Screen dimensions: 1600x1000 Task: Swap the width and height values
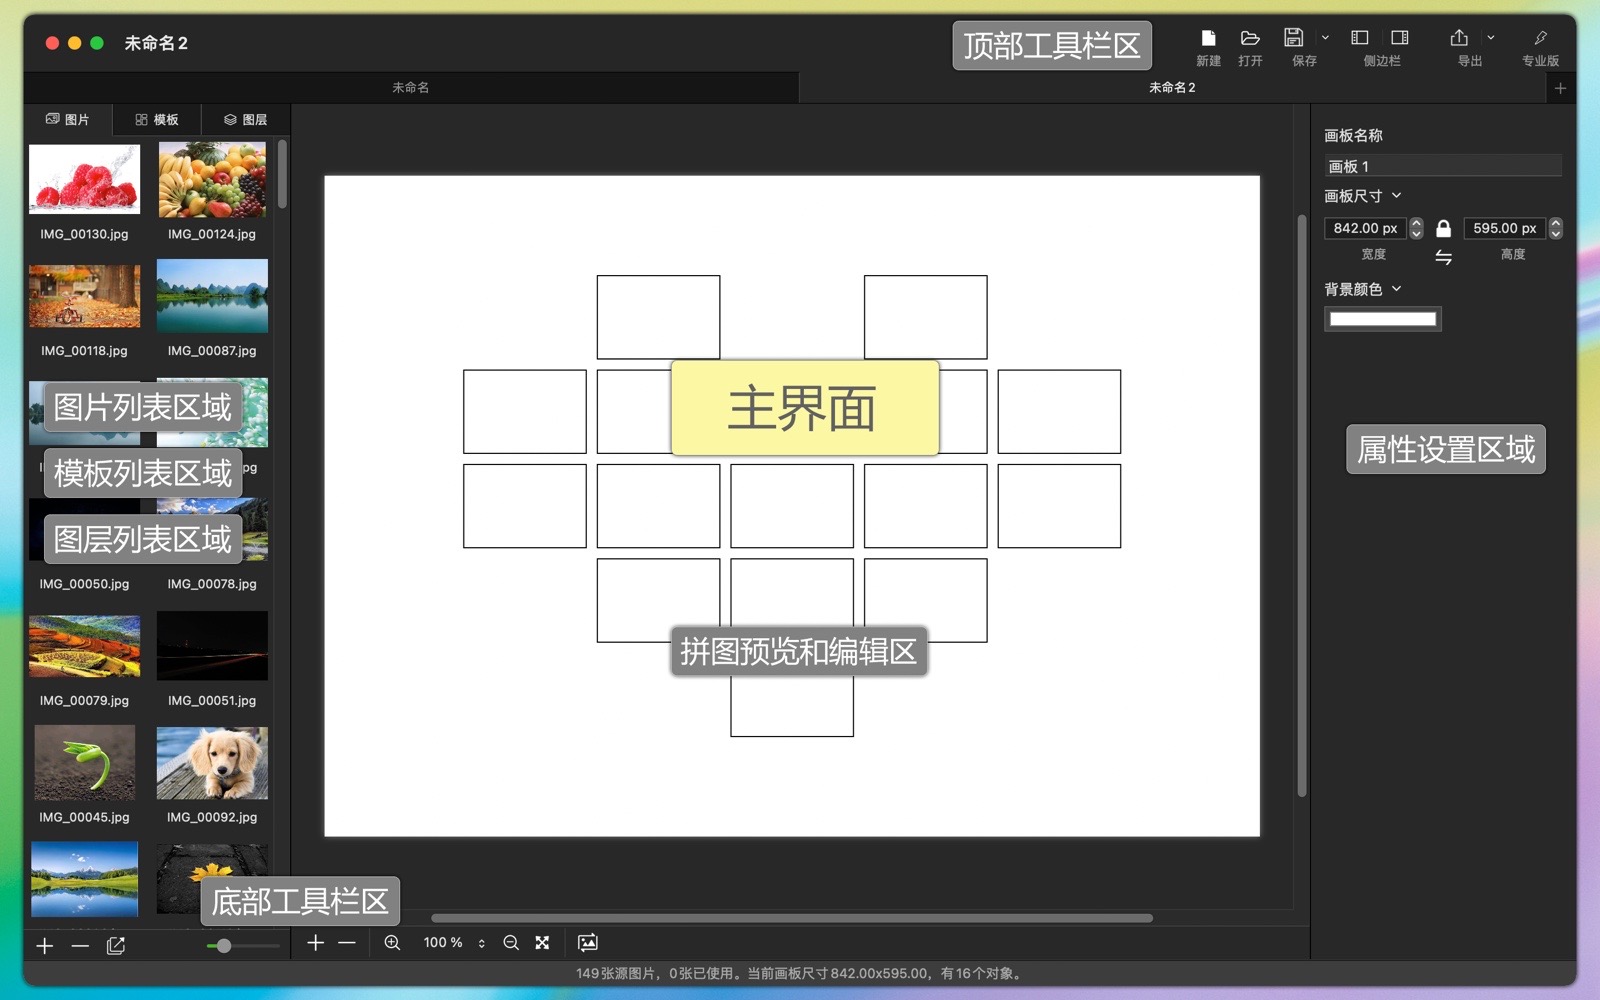click(1443, 258)
